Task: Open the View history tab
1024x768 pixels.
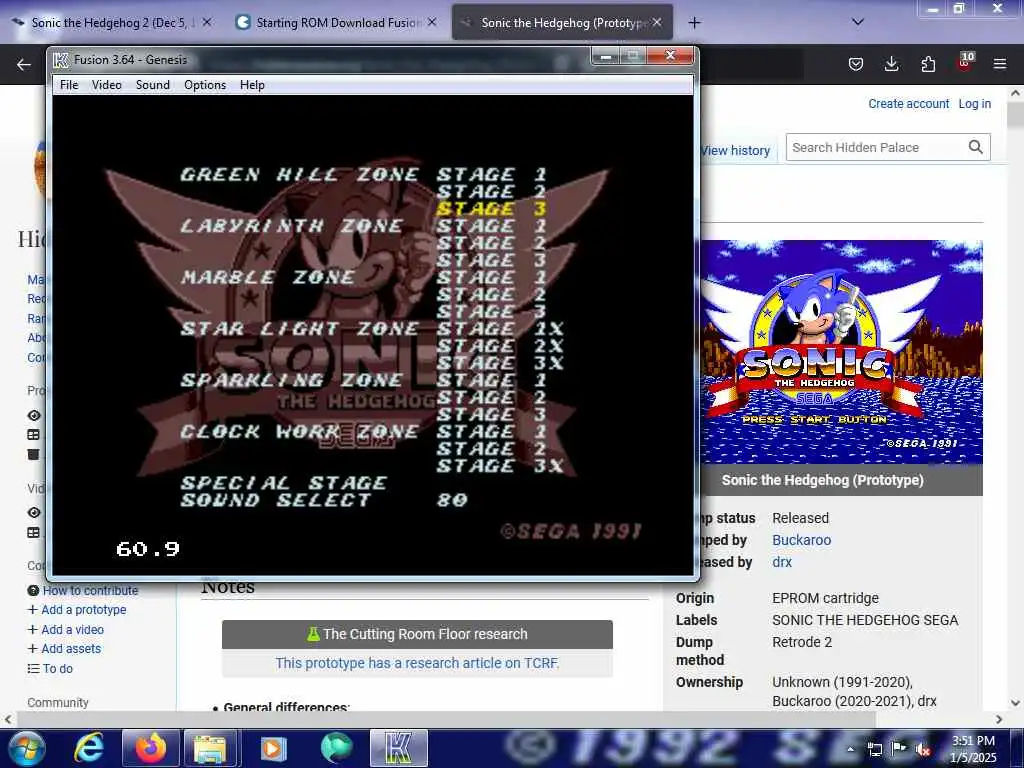Action: click(x=735, y=150)
